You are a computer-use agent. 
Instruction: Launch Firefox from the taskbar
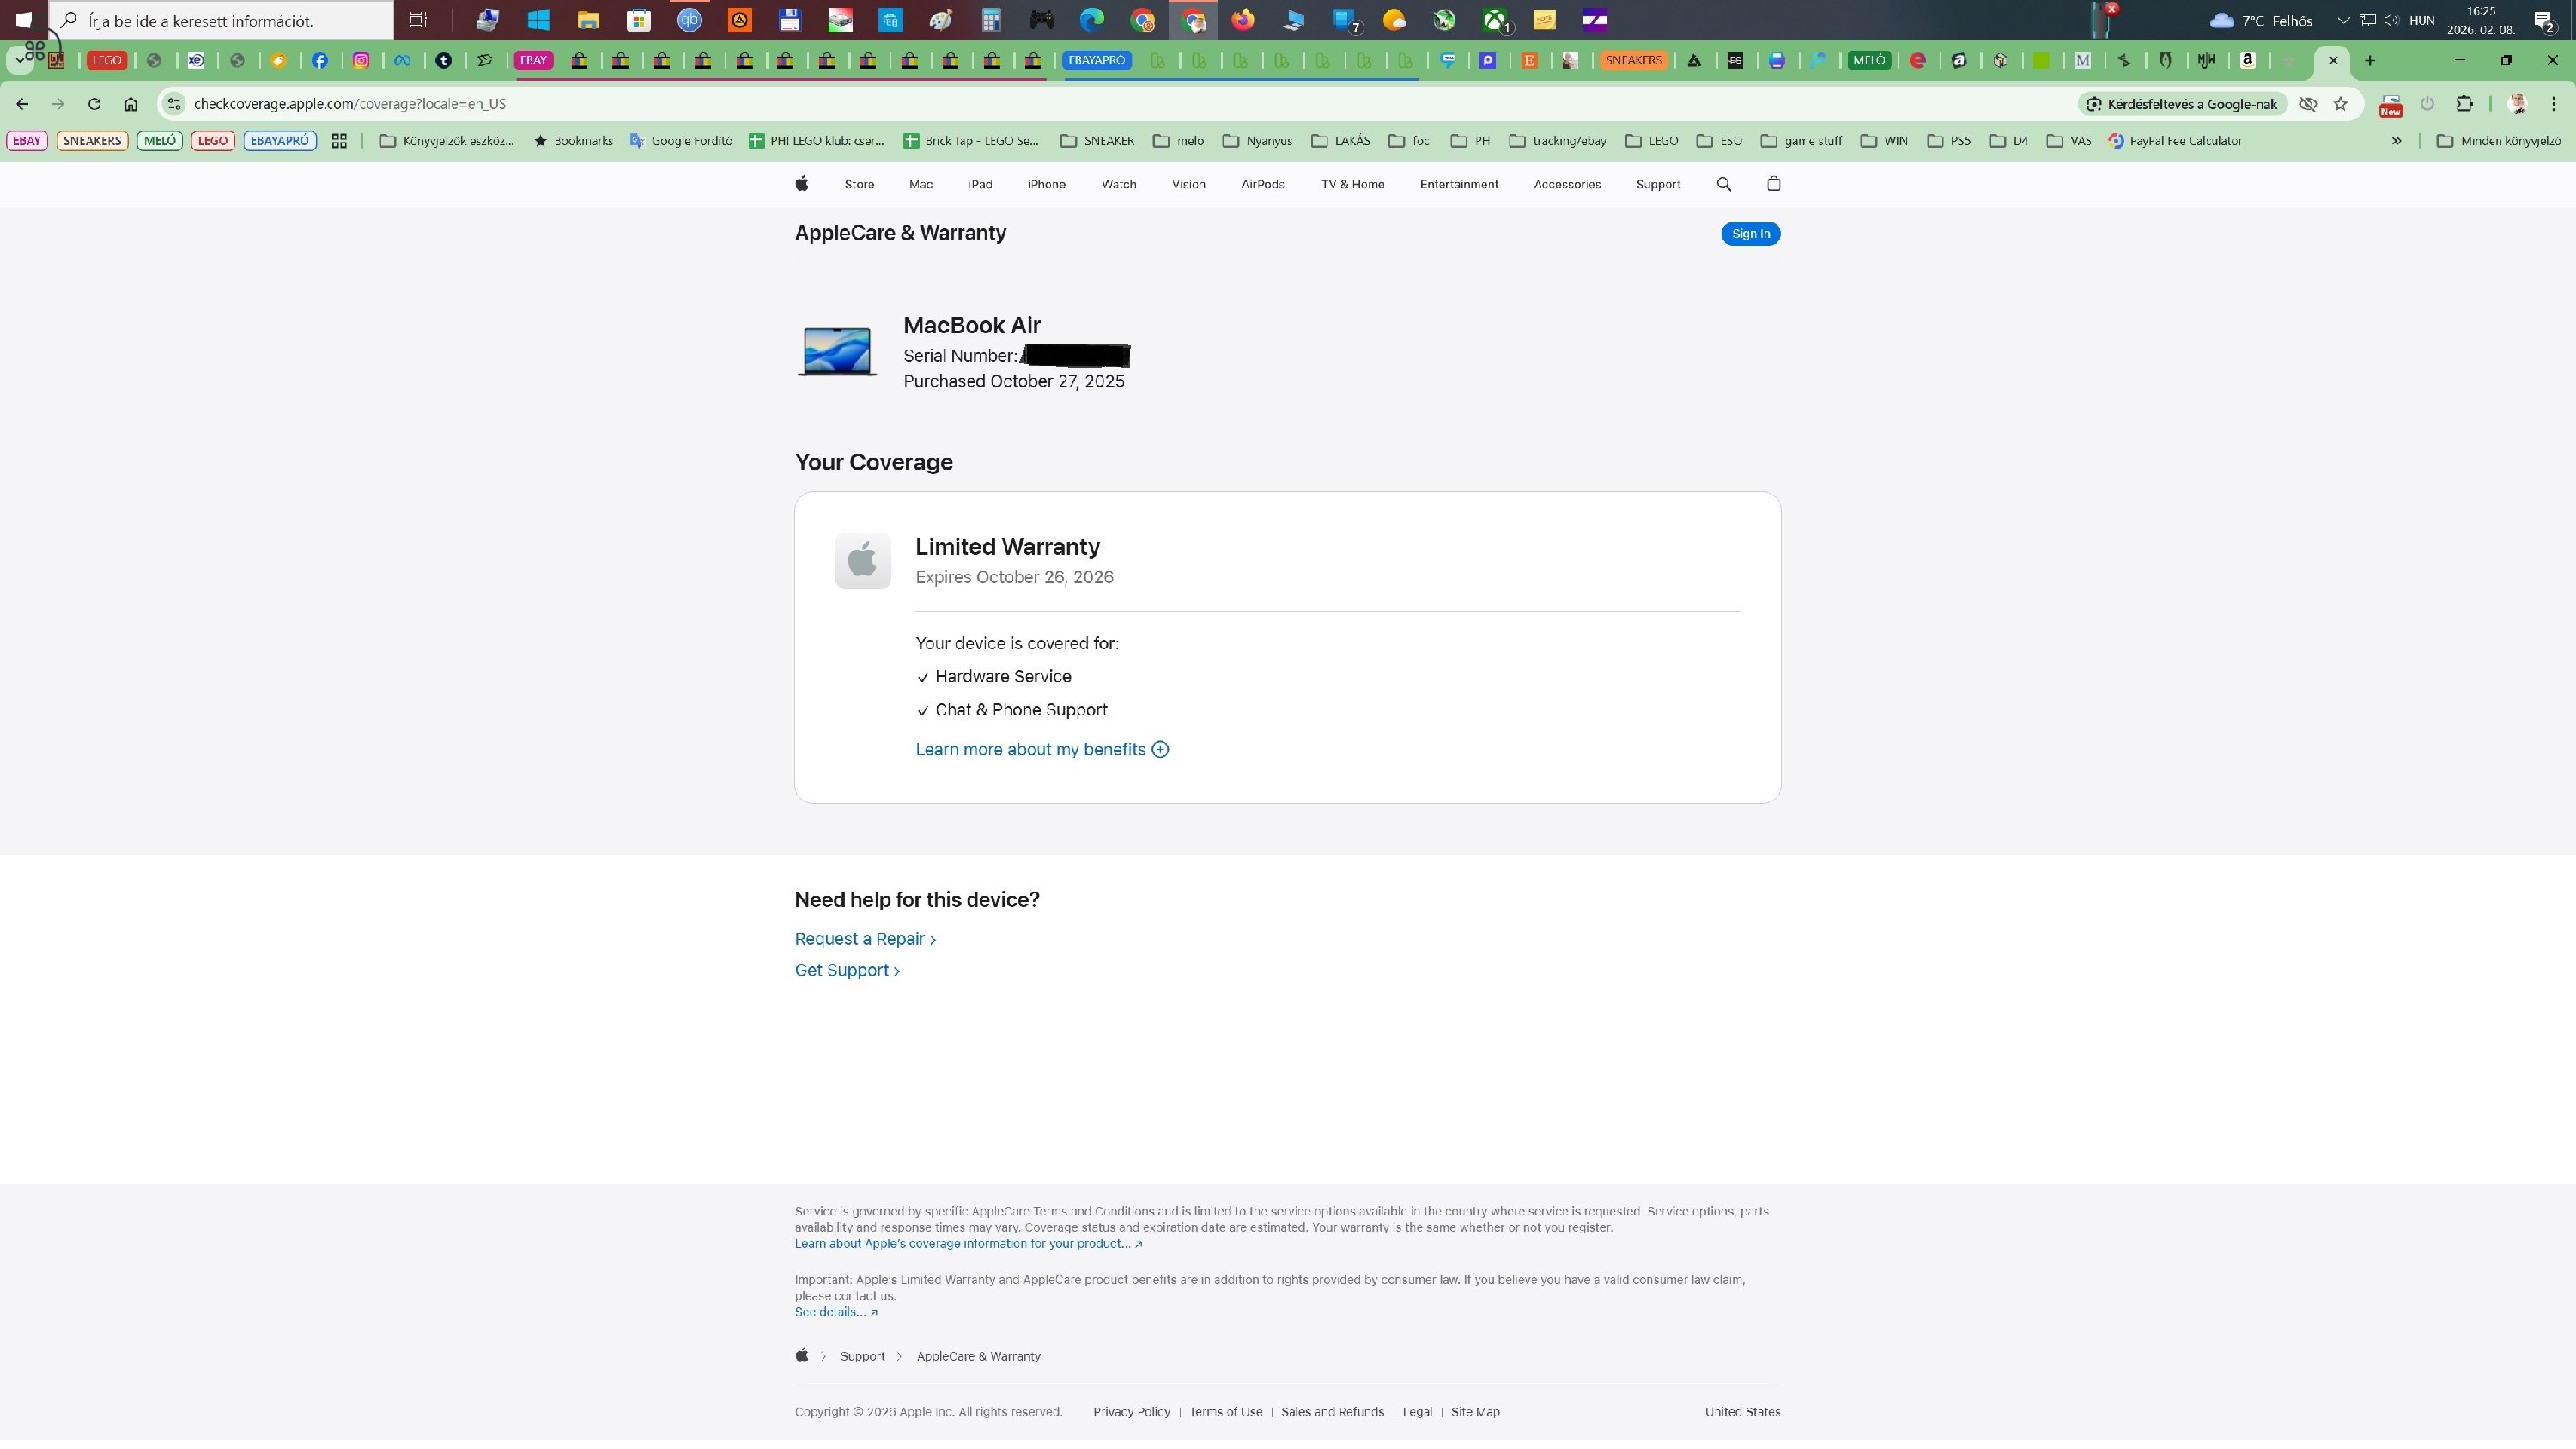point(1242,19)
